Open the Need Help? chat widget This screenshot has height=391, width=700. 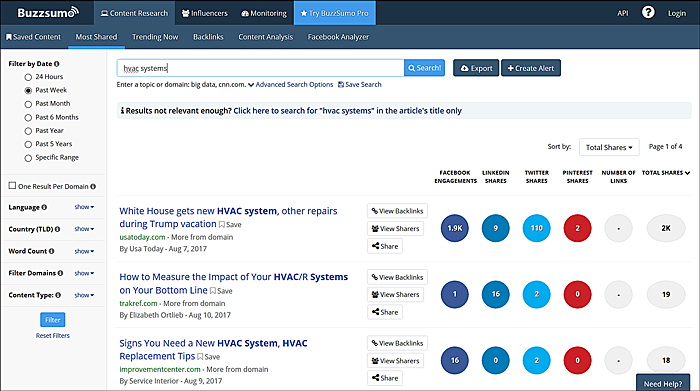coord(662,383)
